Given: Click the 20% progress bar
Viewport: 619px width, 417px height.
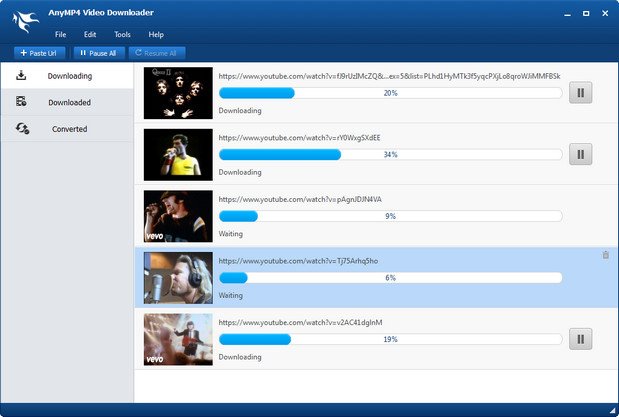Looking at the screenshot, I should (390, 93).
